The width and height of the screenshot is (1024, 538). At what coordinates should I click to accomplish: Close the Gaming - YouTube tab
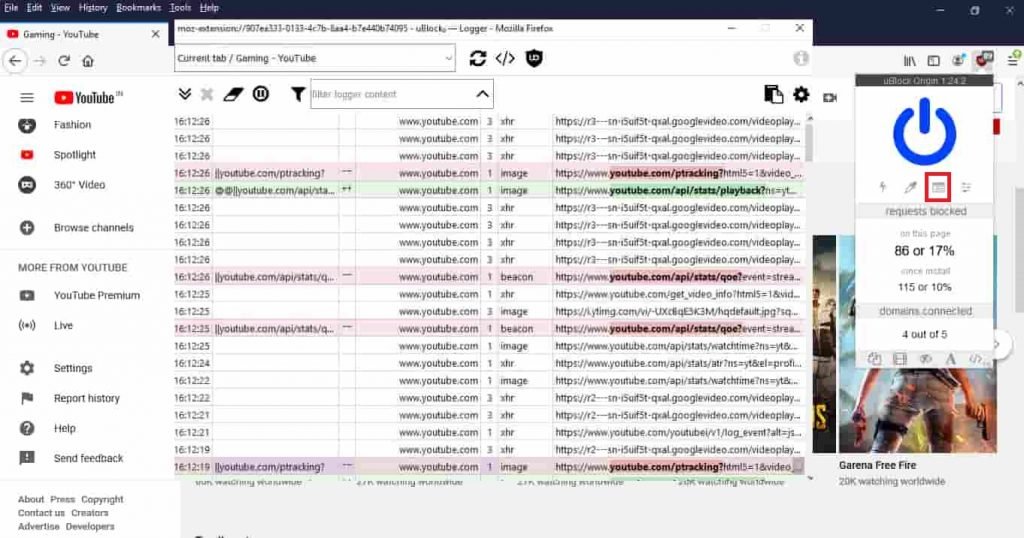[x=155, y=34]
